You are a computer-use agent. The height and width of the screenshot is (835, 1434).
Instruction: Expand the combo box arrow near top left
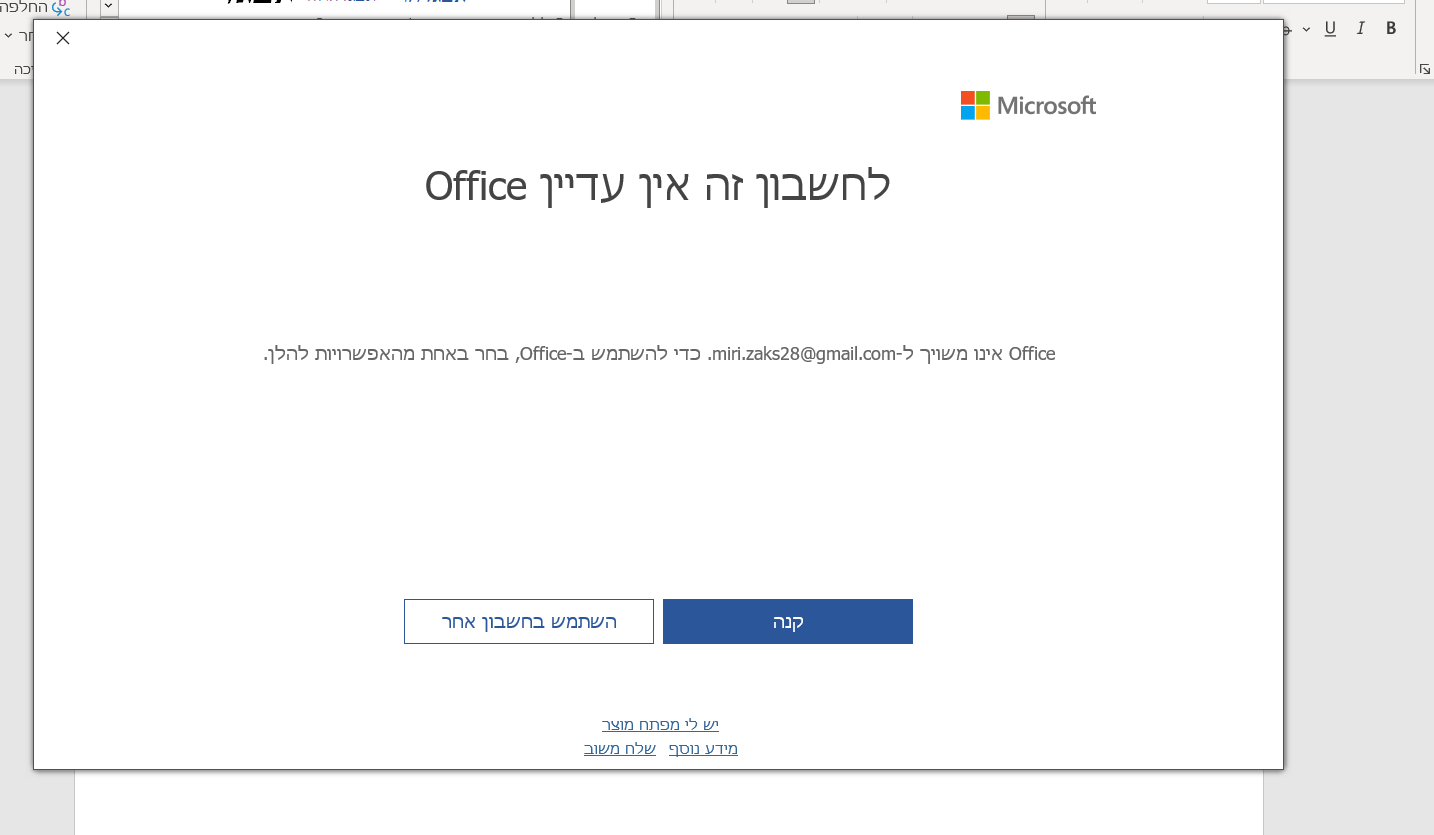(x=108, y=5)
